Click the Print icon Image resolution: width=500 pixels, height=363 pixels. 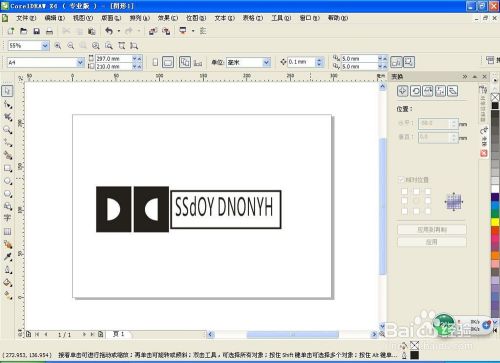(49, 31)
